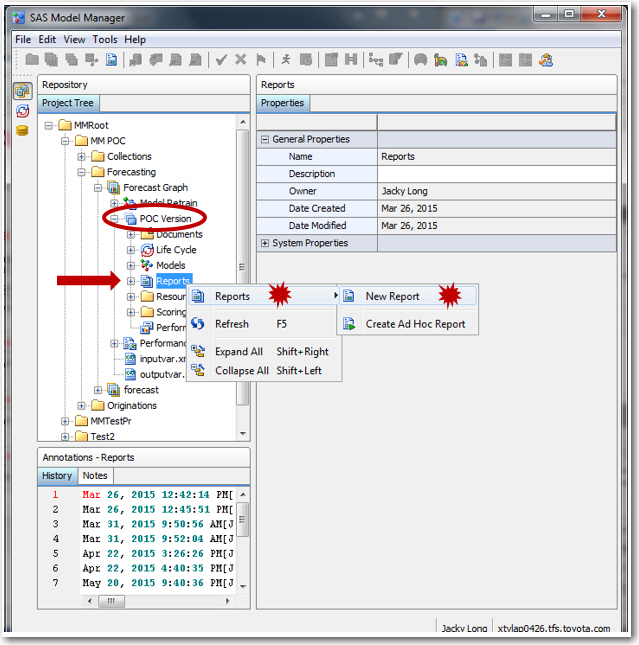
Task: Open the Edit menu
Action: pyautogui.click(x=47, y=39)
